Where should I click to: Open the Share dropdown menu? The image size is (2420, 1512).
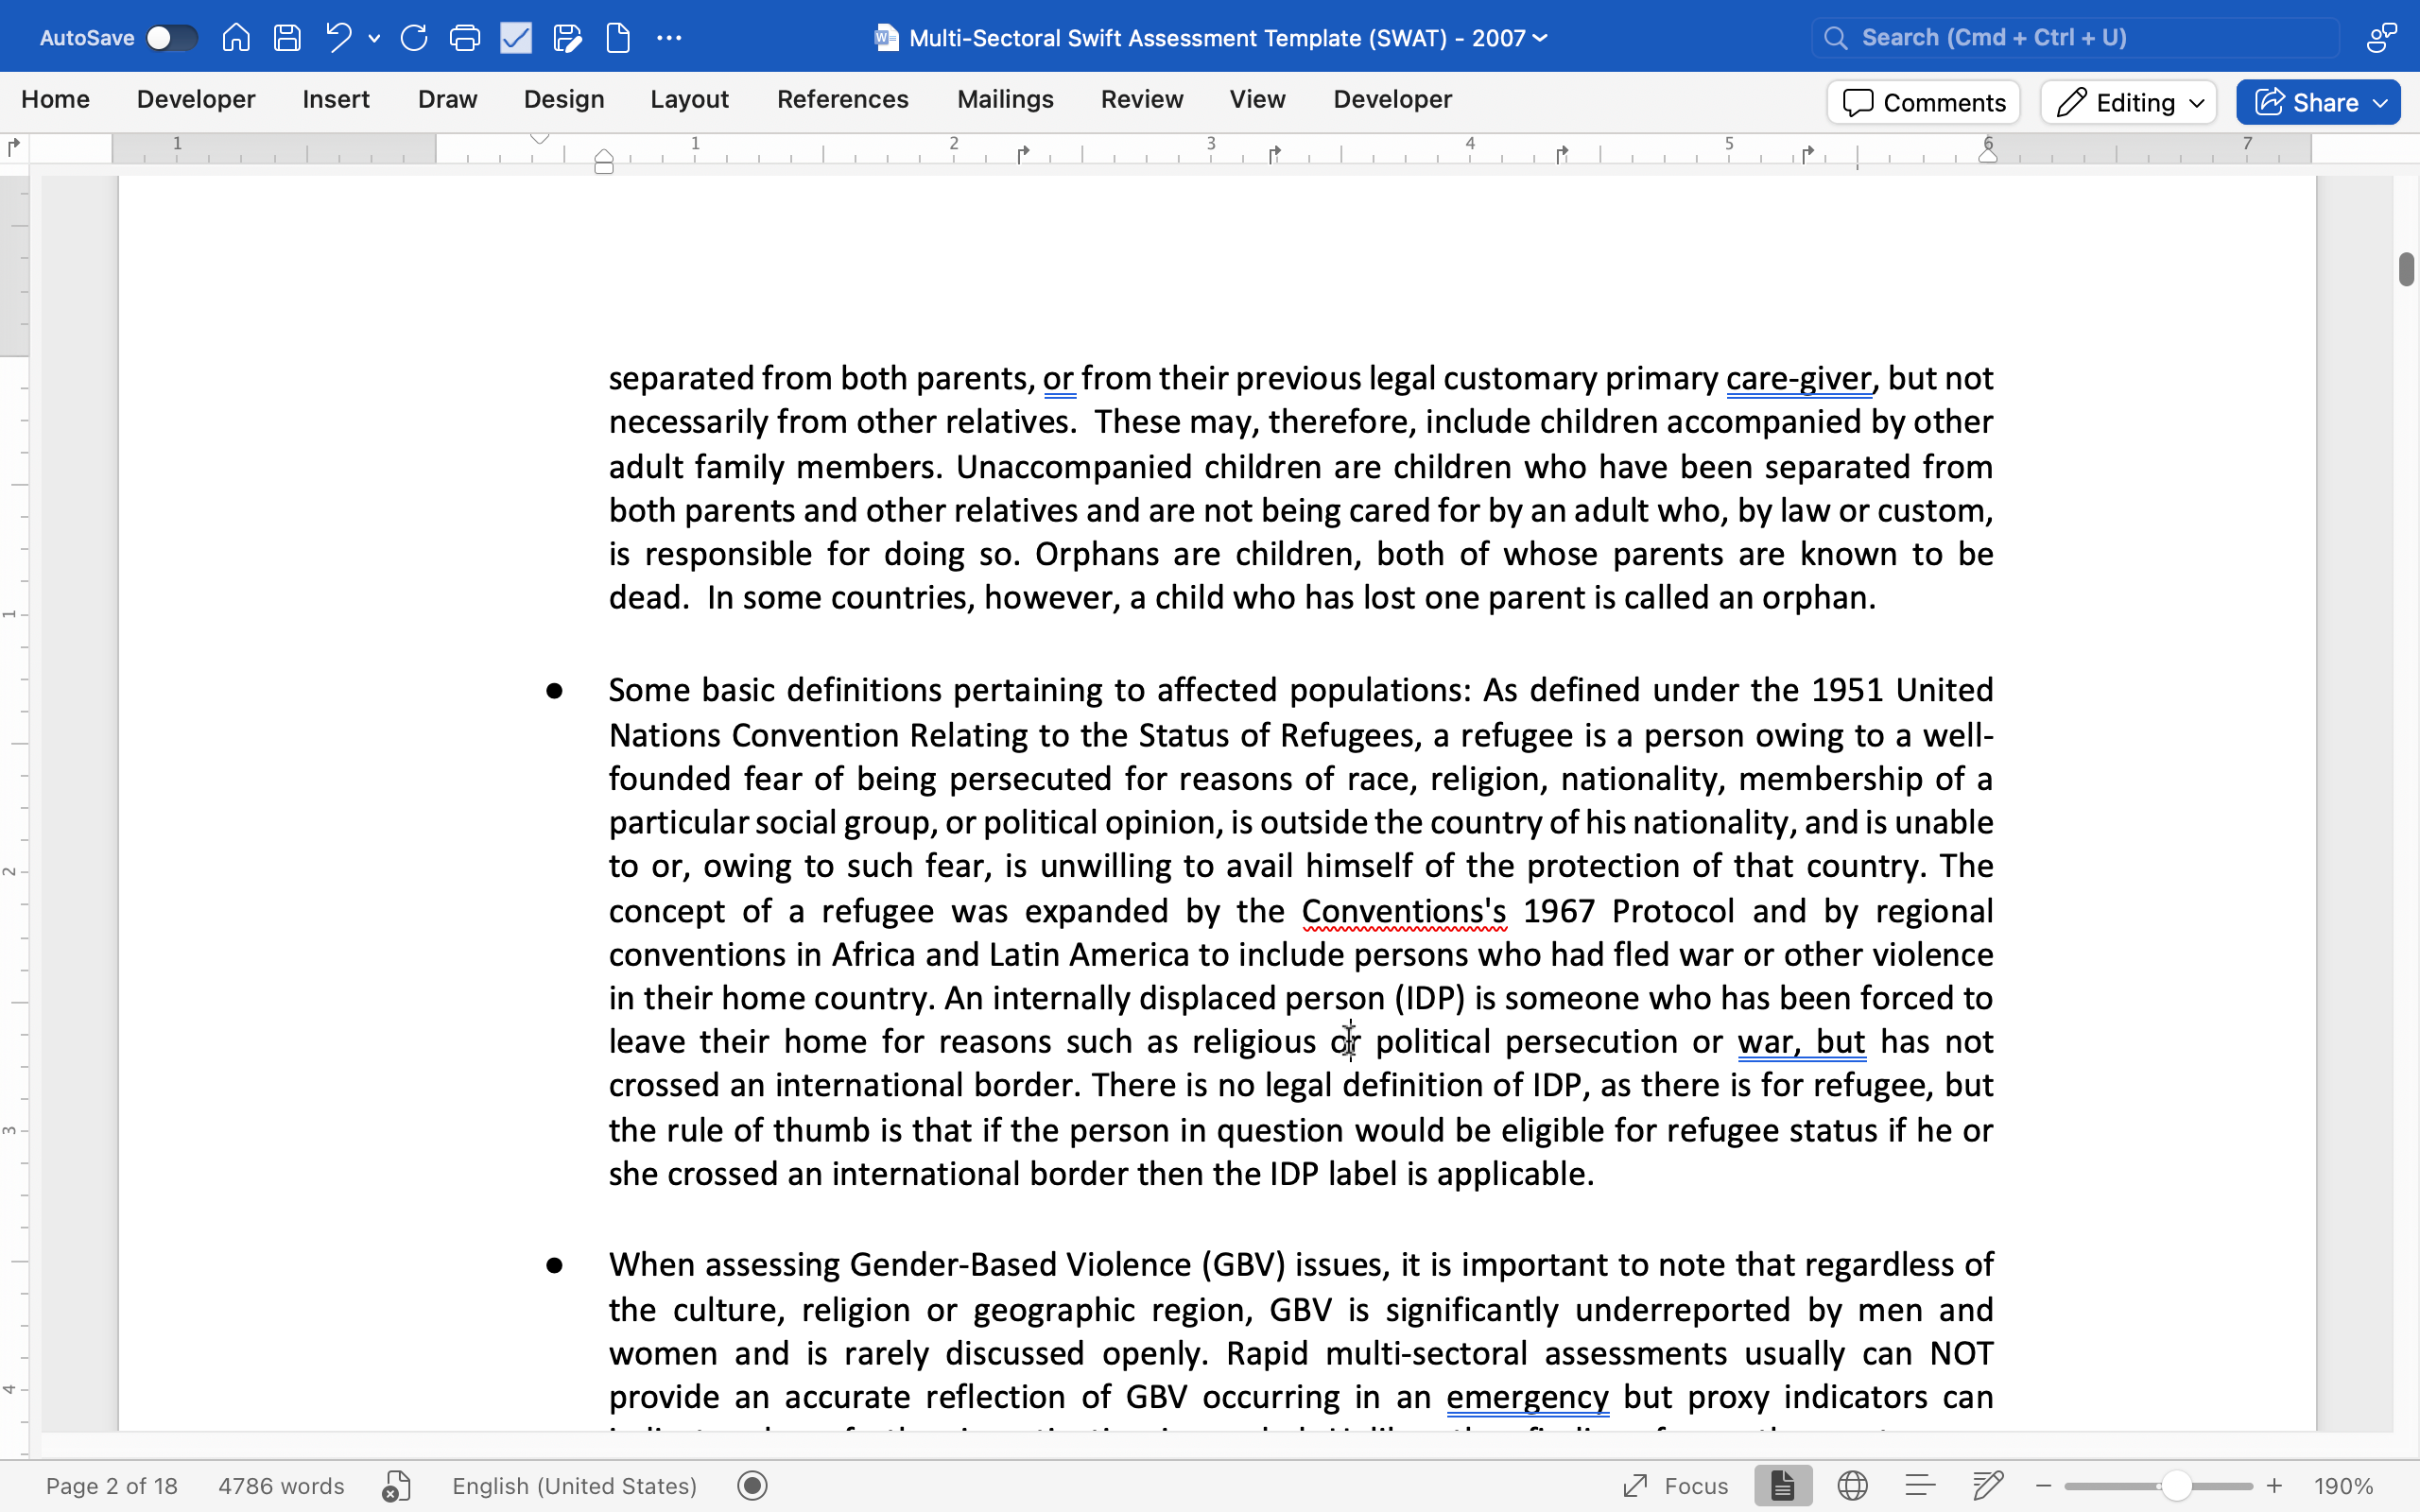[2380, 102]
